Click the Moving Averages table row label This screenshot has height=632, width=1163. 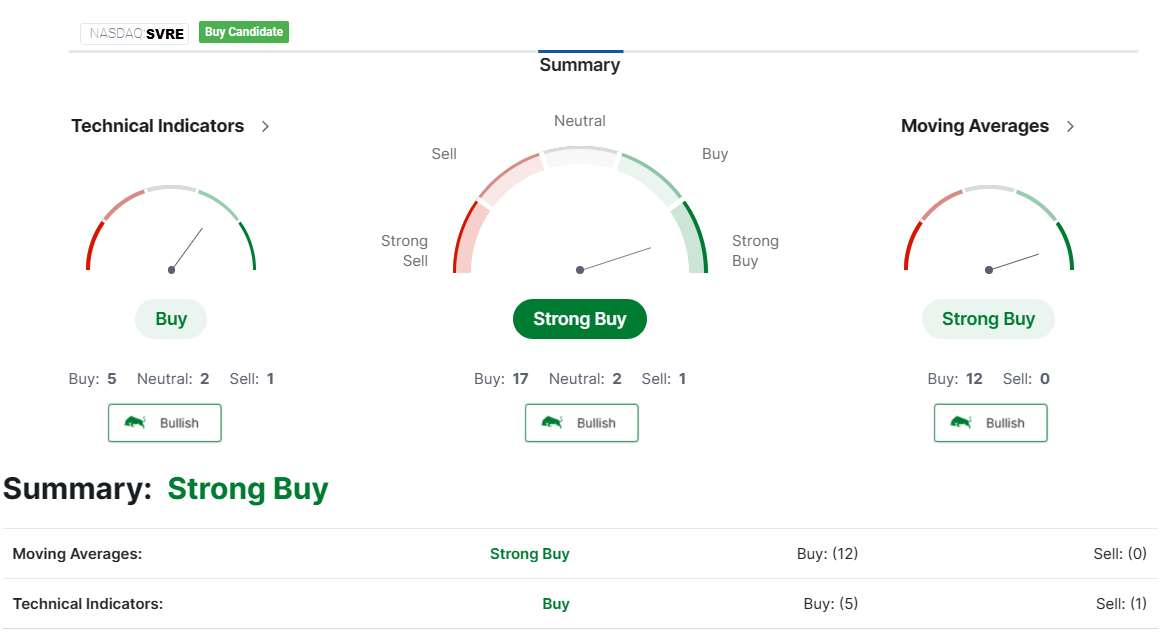tap(77, 553)
